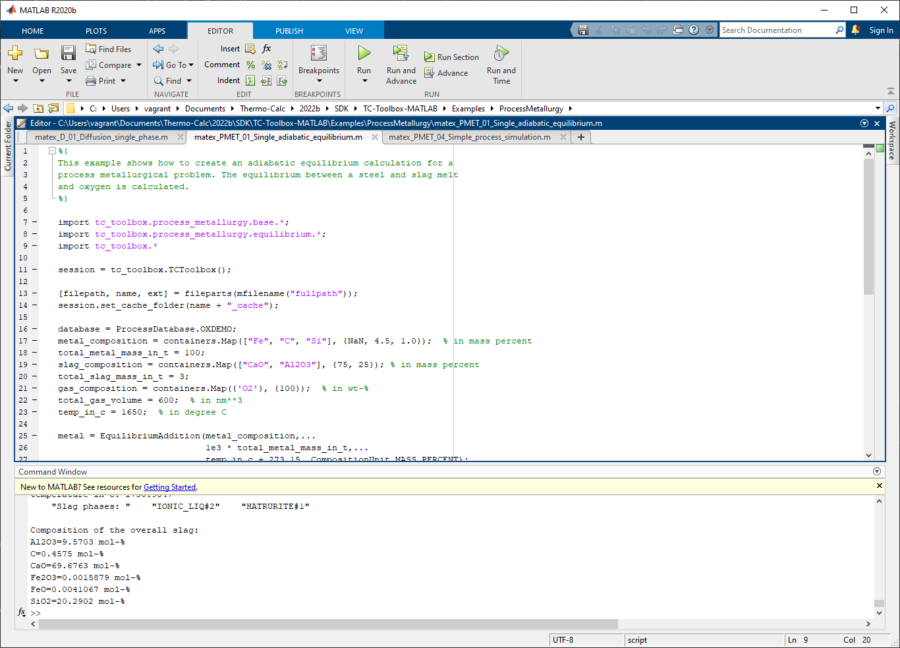Open the matex_PMET_04_Simple_process_simulation.m tab

469,137
